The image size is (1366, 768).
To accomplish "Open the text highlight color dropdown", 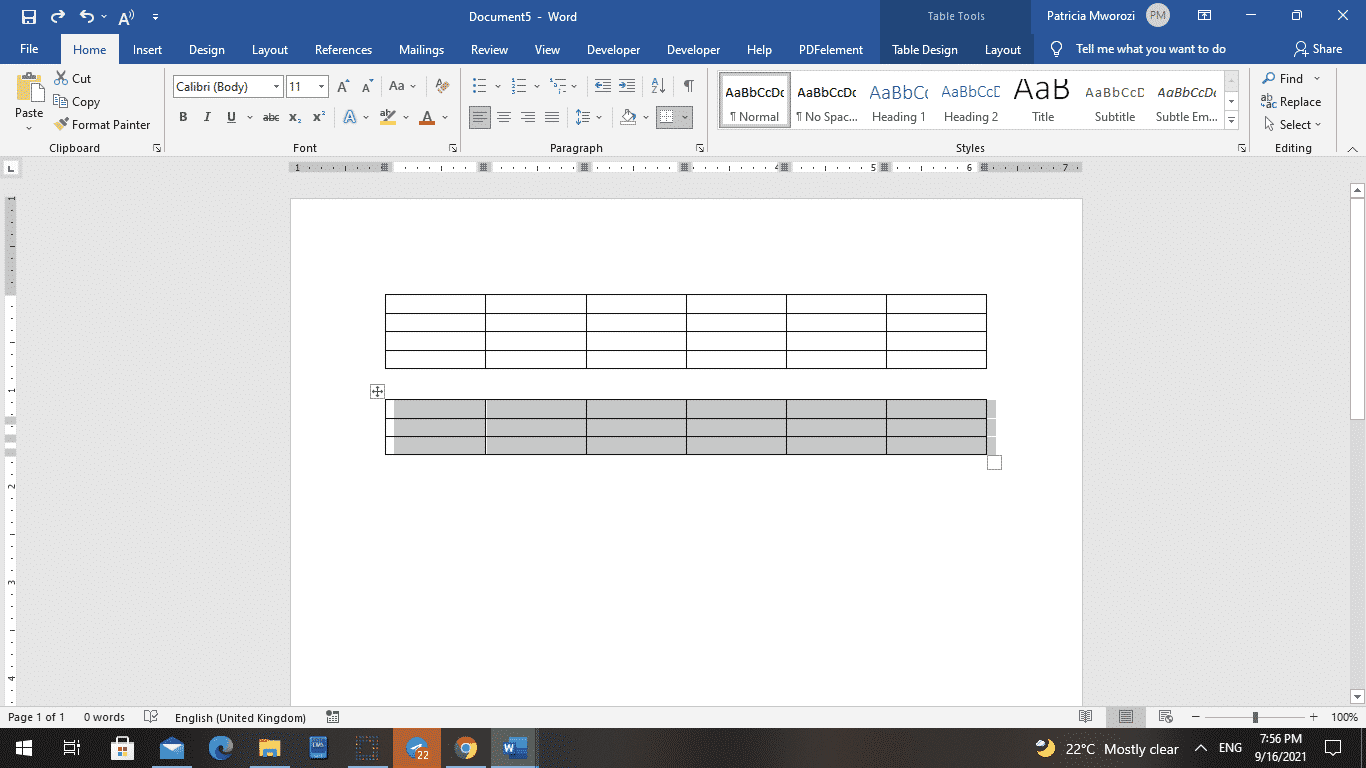I will (x=404, y=117).
